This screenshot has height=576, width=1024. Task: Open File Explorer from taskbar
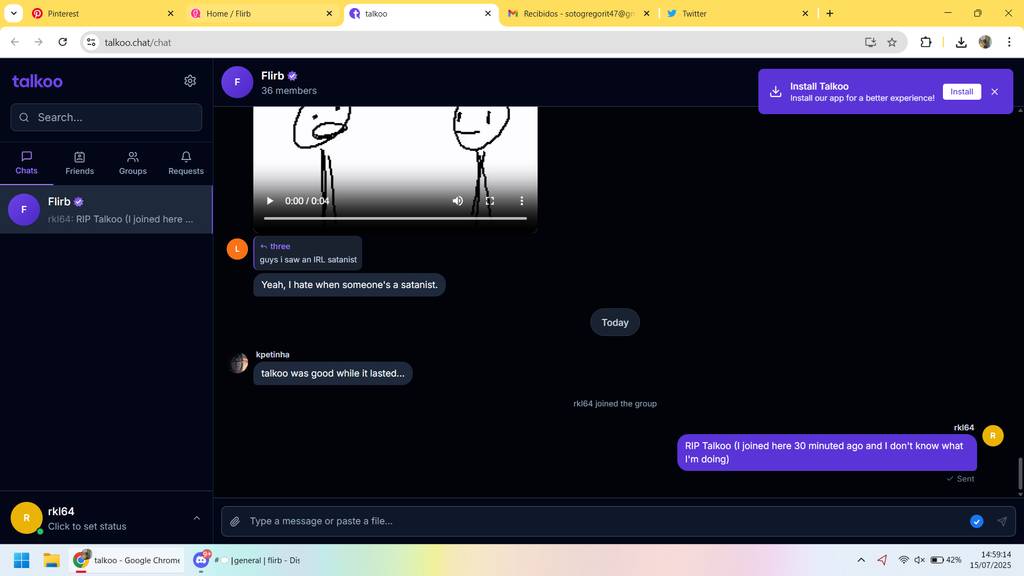52,560
